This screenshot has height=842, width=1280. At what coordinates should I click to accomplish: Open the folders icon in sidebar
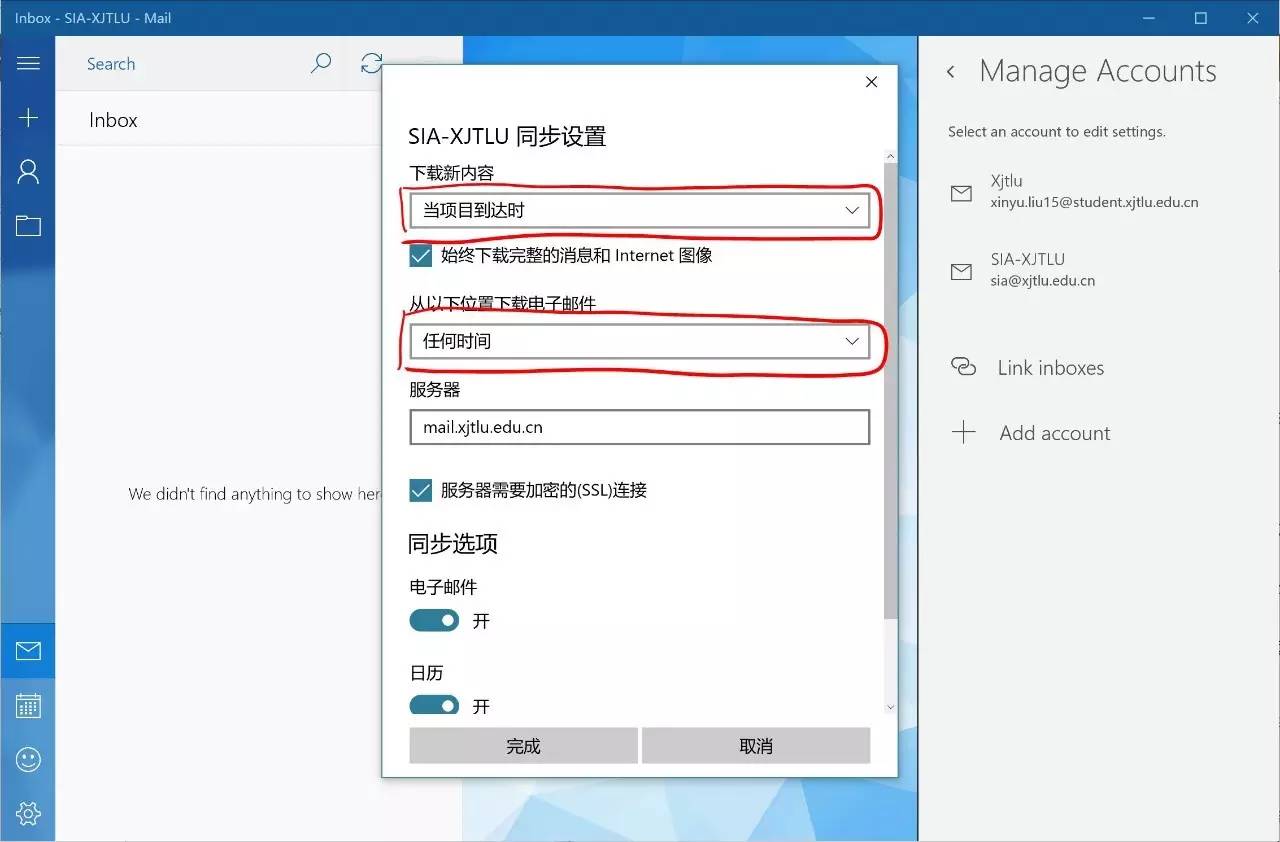pos(28,226)
